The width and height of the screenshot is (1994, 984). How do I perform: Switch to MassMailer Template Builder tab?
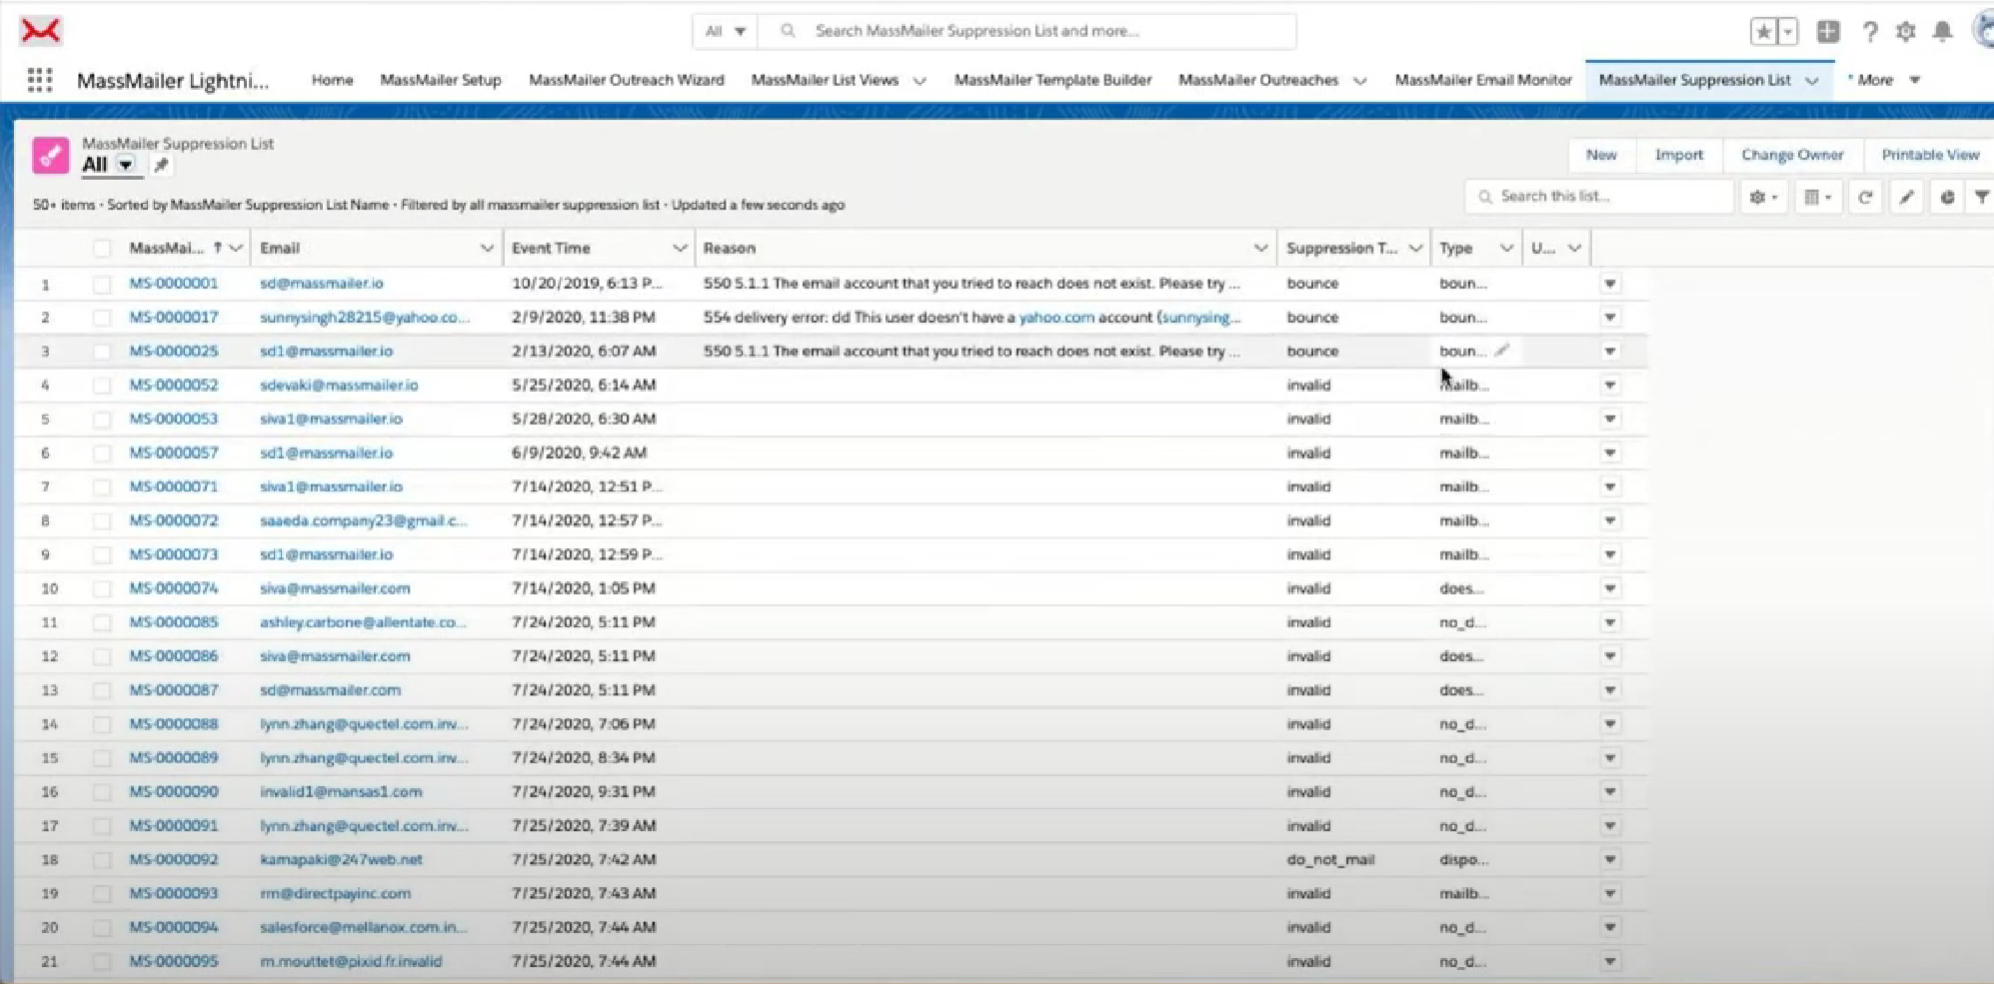1052,80
